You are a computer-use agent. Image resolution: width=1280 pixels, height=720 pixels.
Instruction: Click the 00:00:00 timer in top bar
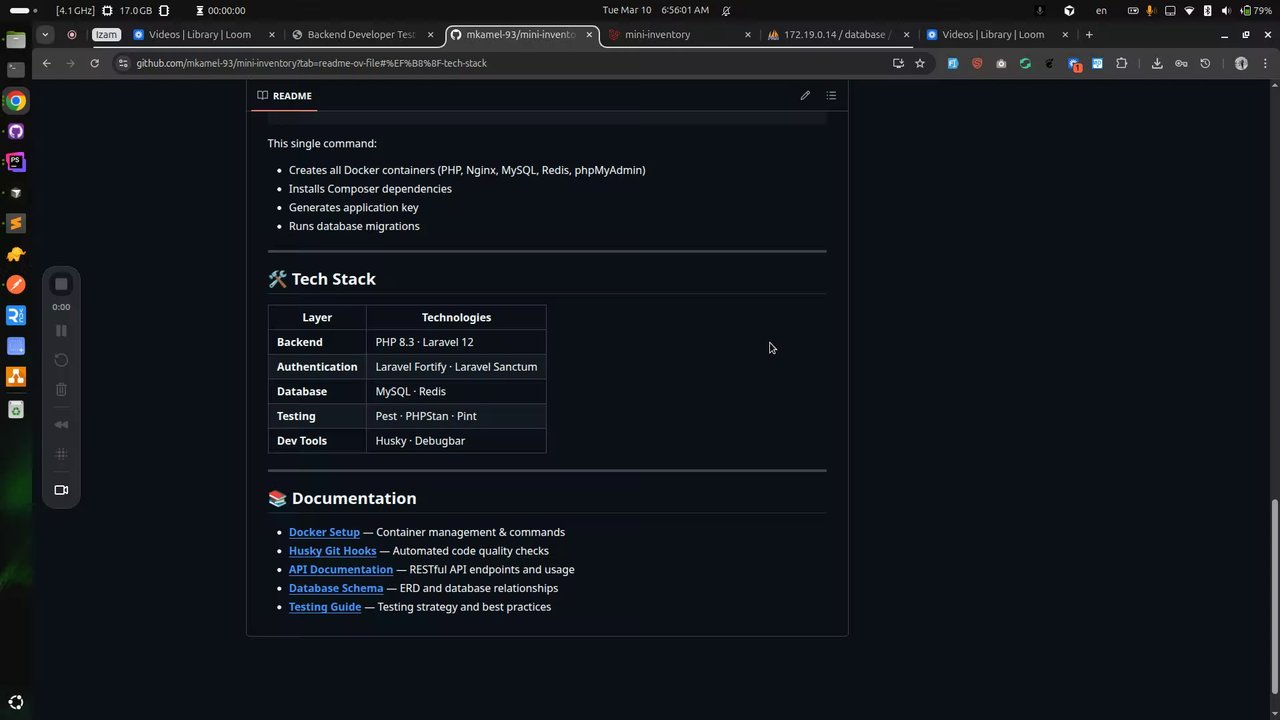click(220, 10)
